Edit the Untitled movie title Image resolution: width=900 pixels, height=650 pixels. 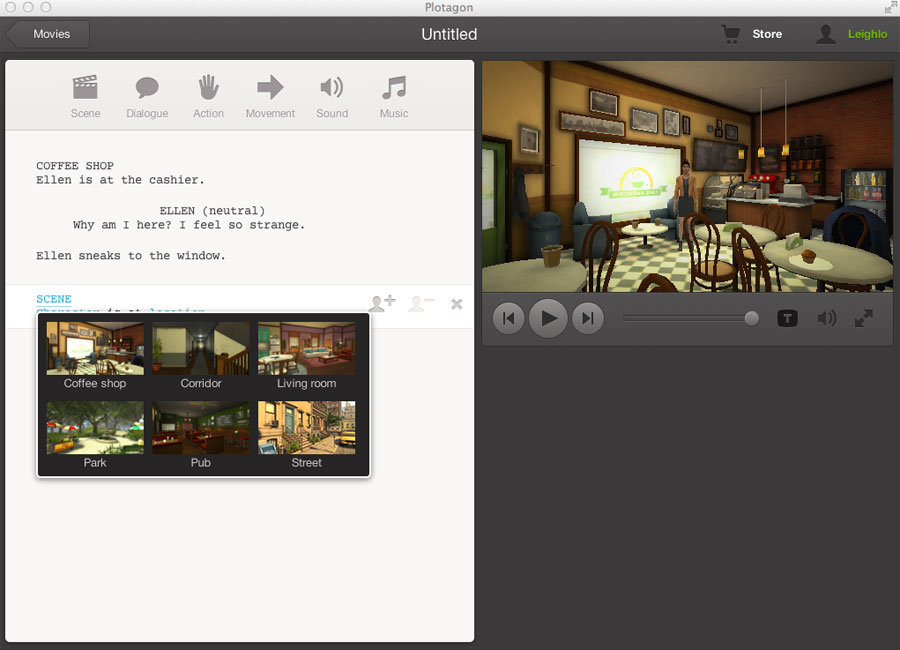(x=449, y=34)
